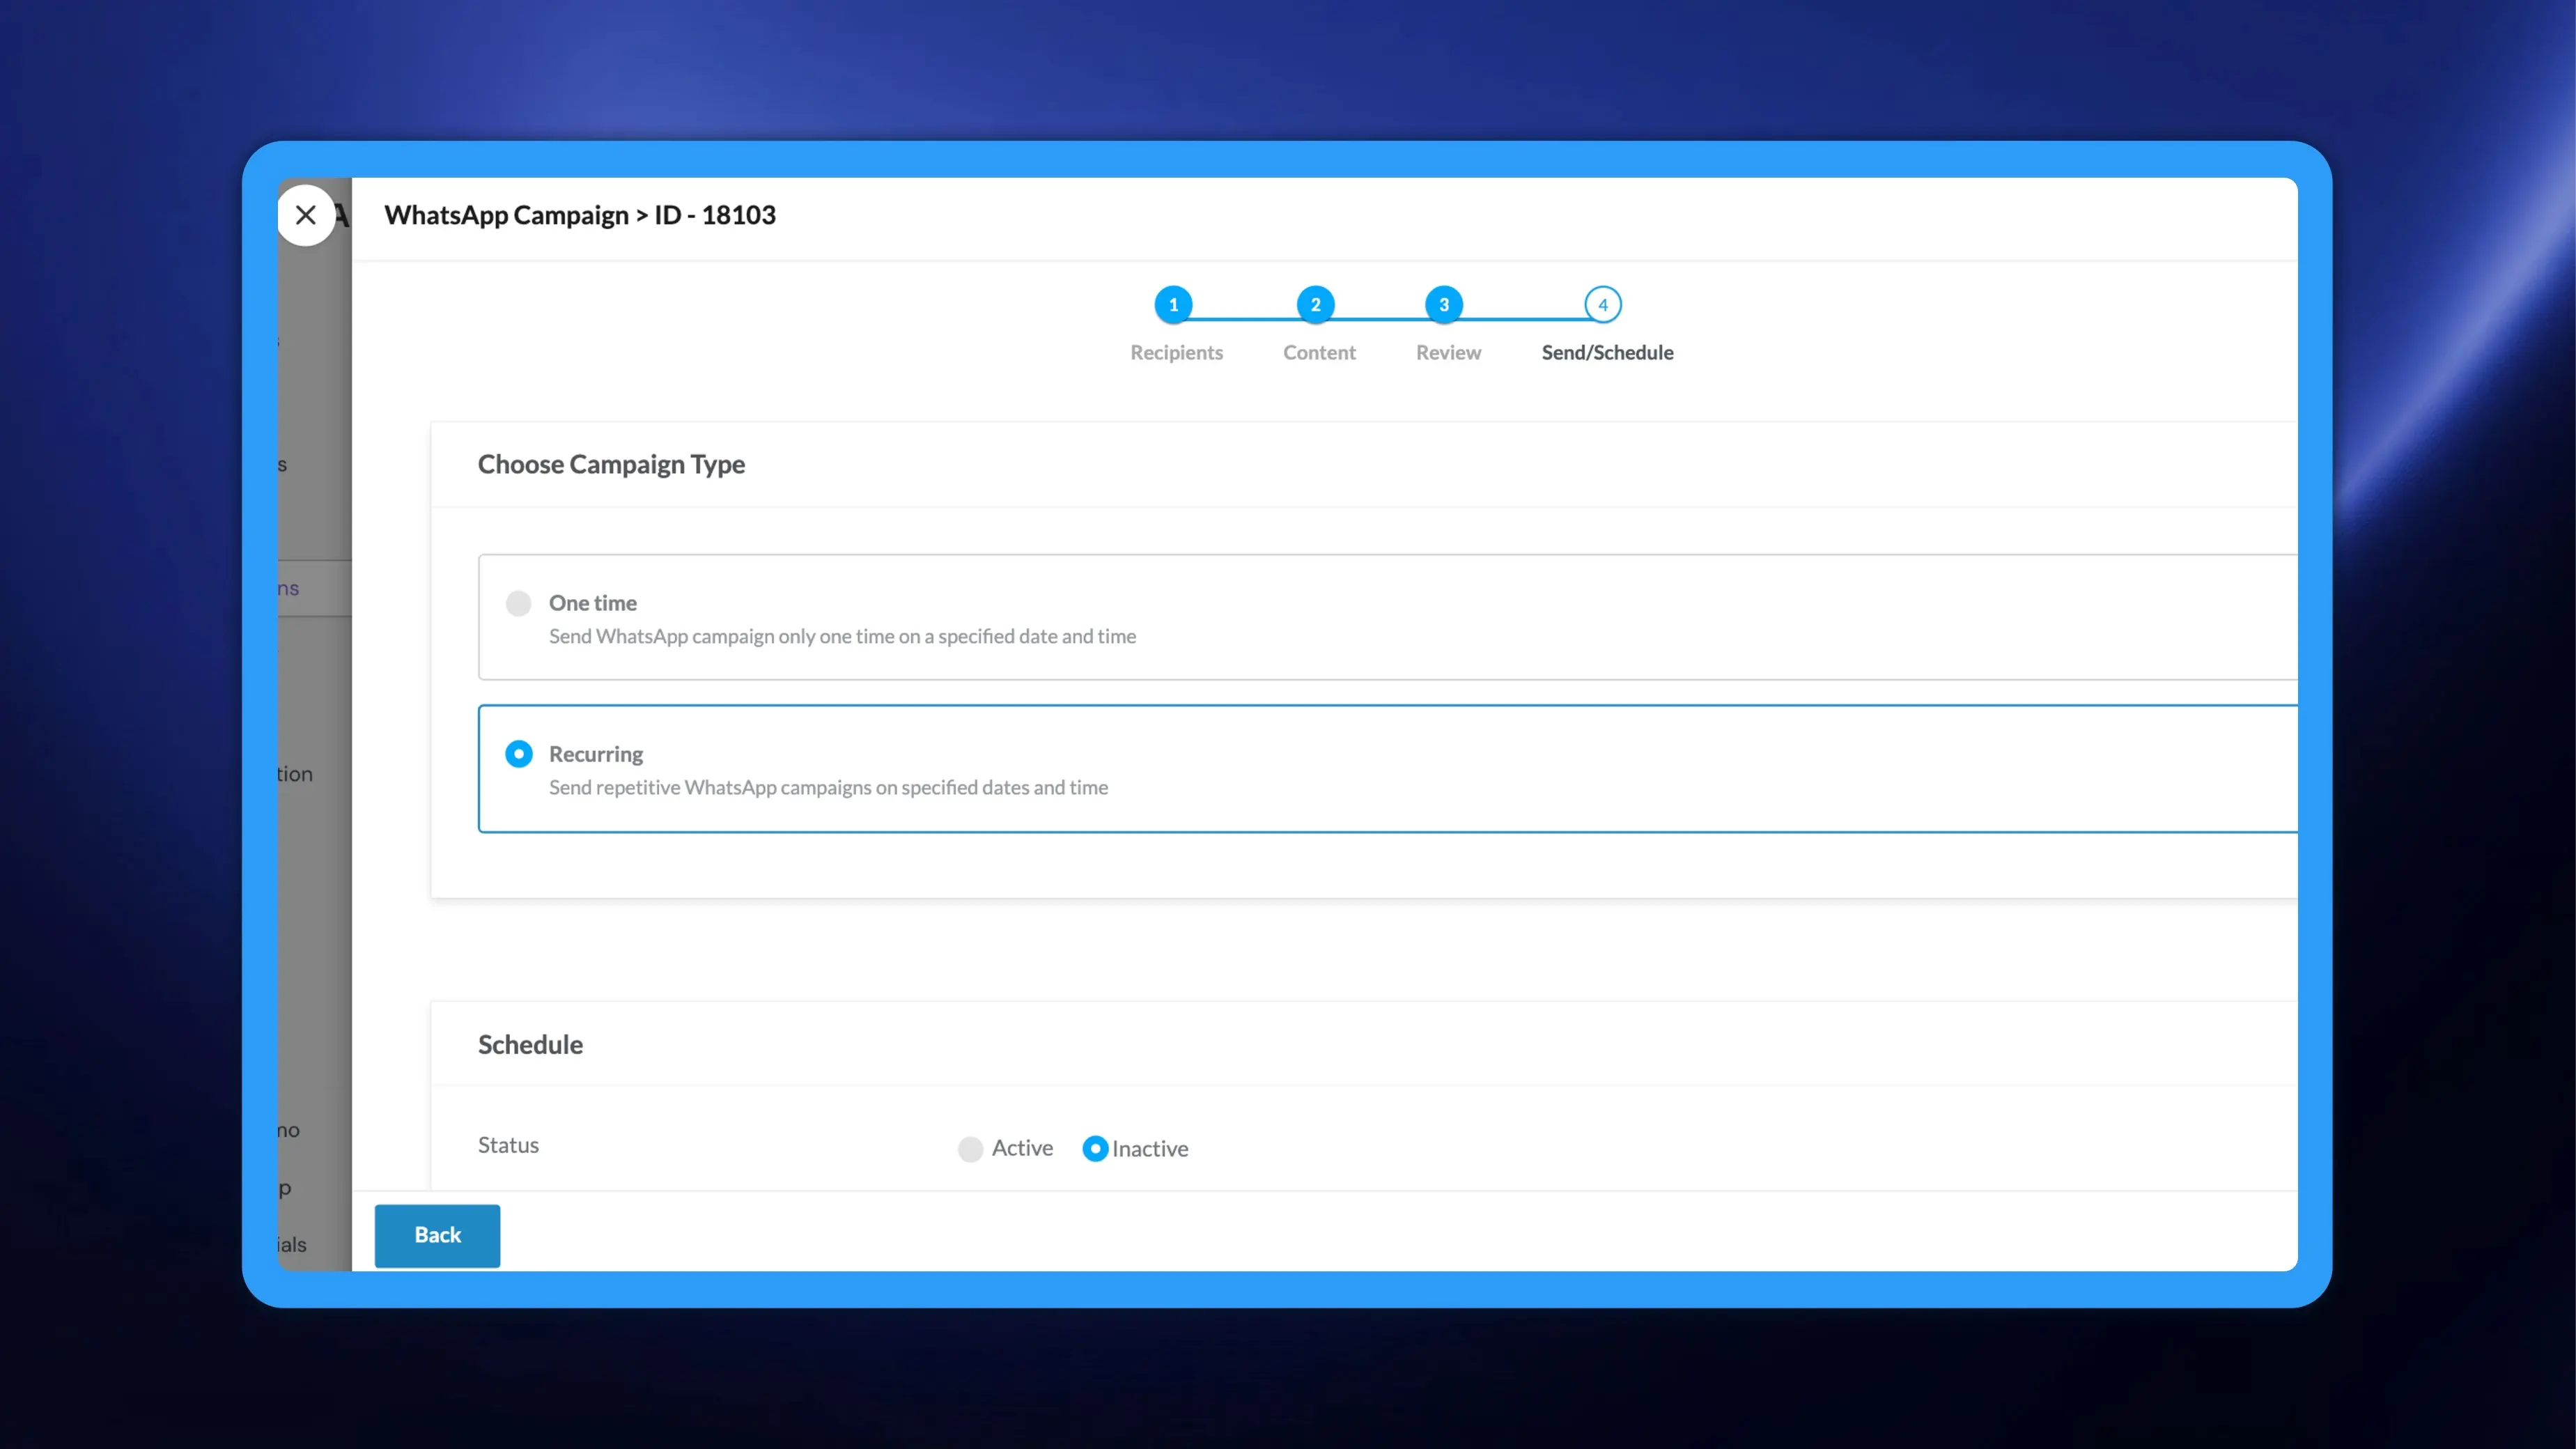This screenshot has width=2576, height=1449.
Task: Select the One time campaign radio button
Action: pyautogui.click(x=518, y=603)
